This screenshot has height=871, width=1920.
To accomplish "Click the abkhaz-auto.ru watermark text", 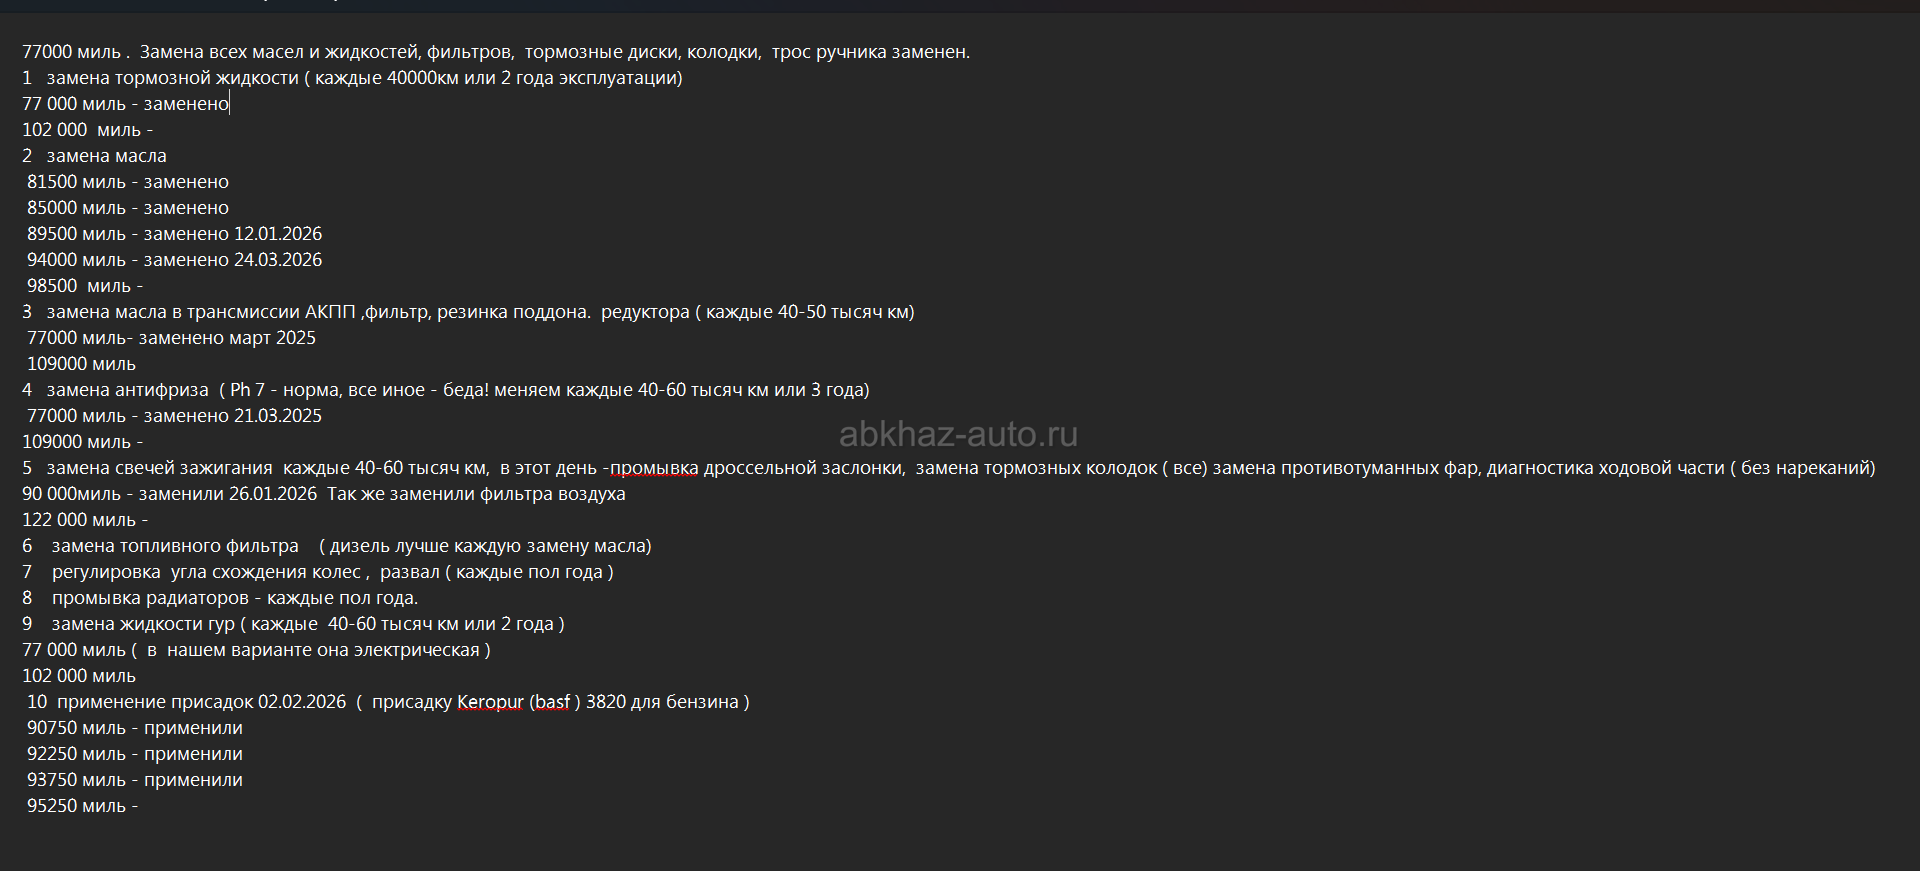I will tap(958, 434).
